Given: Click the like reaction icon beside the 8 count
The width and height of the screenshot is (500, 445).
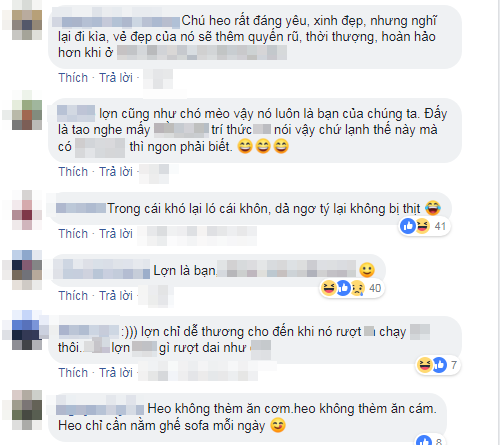Looking at the screenshot, I should coord(424,441).
